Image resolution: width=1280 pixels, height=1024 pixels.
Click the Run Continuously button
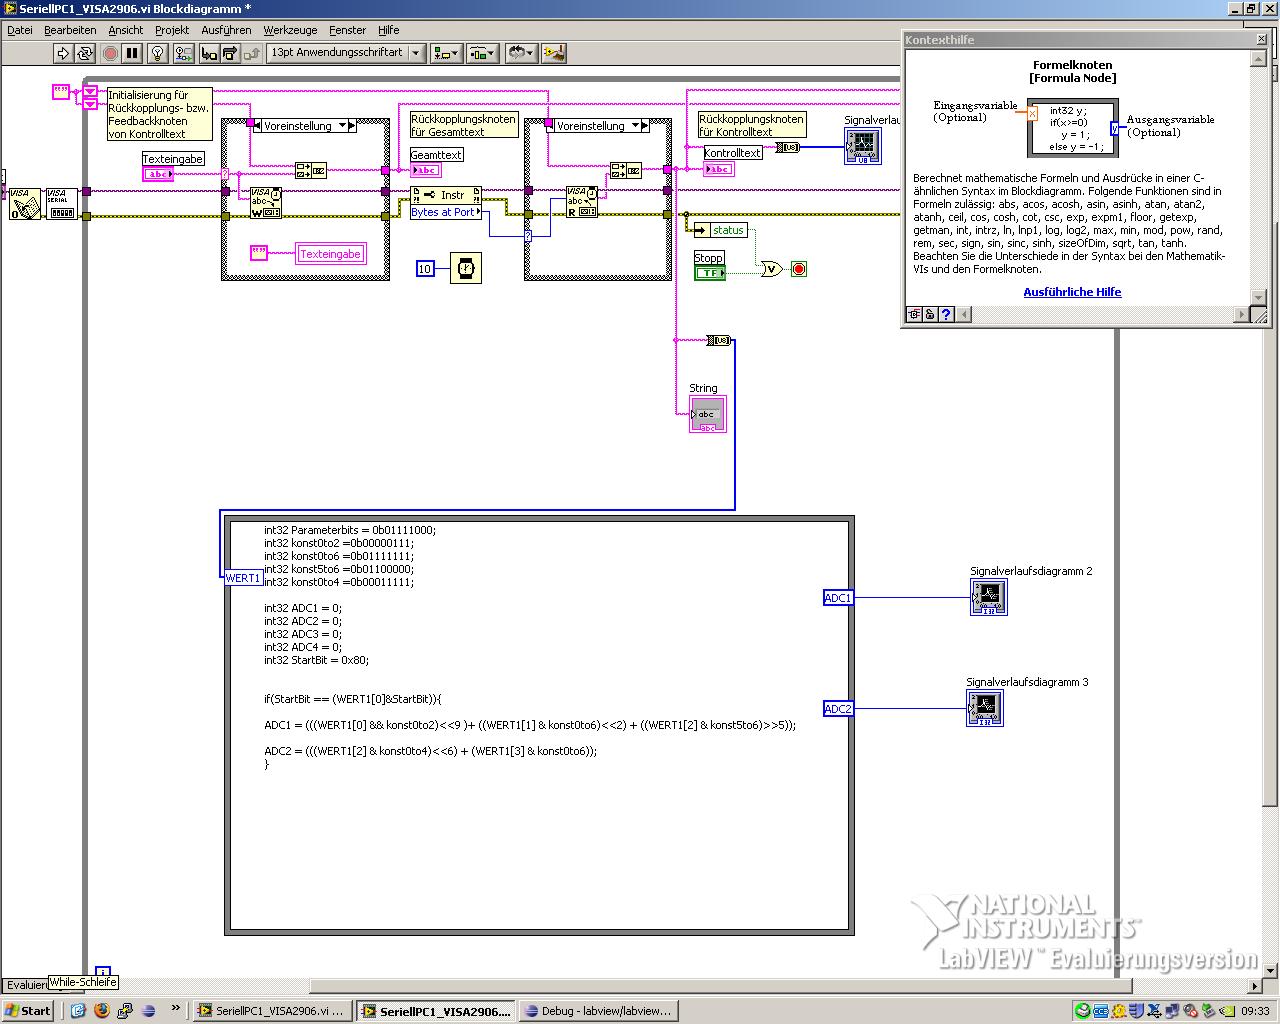click(85, 53)
